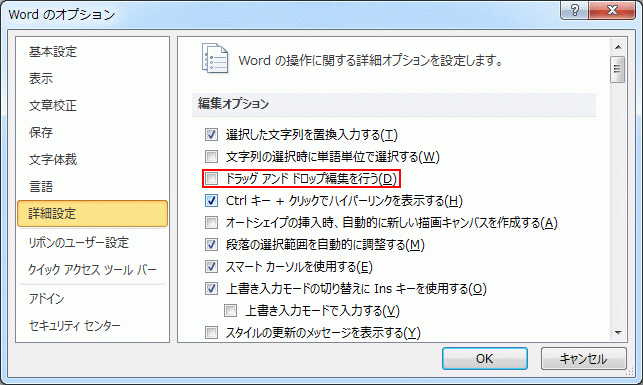
Task: Open the 基本設定 category
Action: (x=93, y=52)
